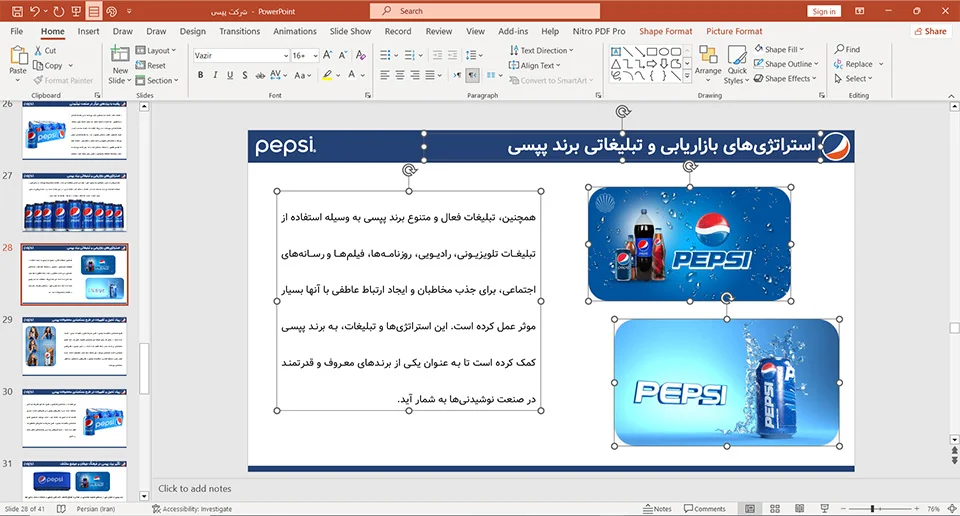
Task: Toggle the Notes pane in status bar
Action: [658, 509]
